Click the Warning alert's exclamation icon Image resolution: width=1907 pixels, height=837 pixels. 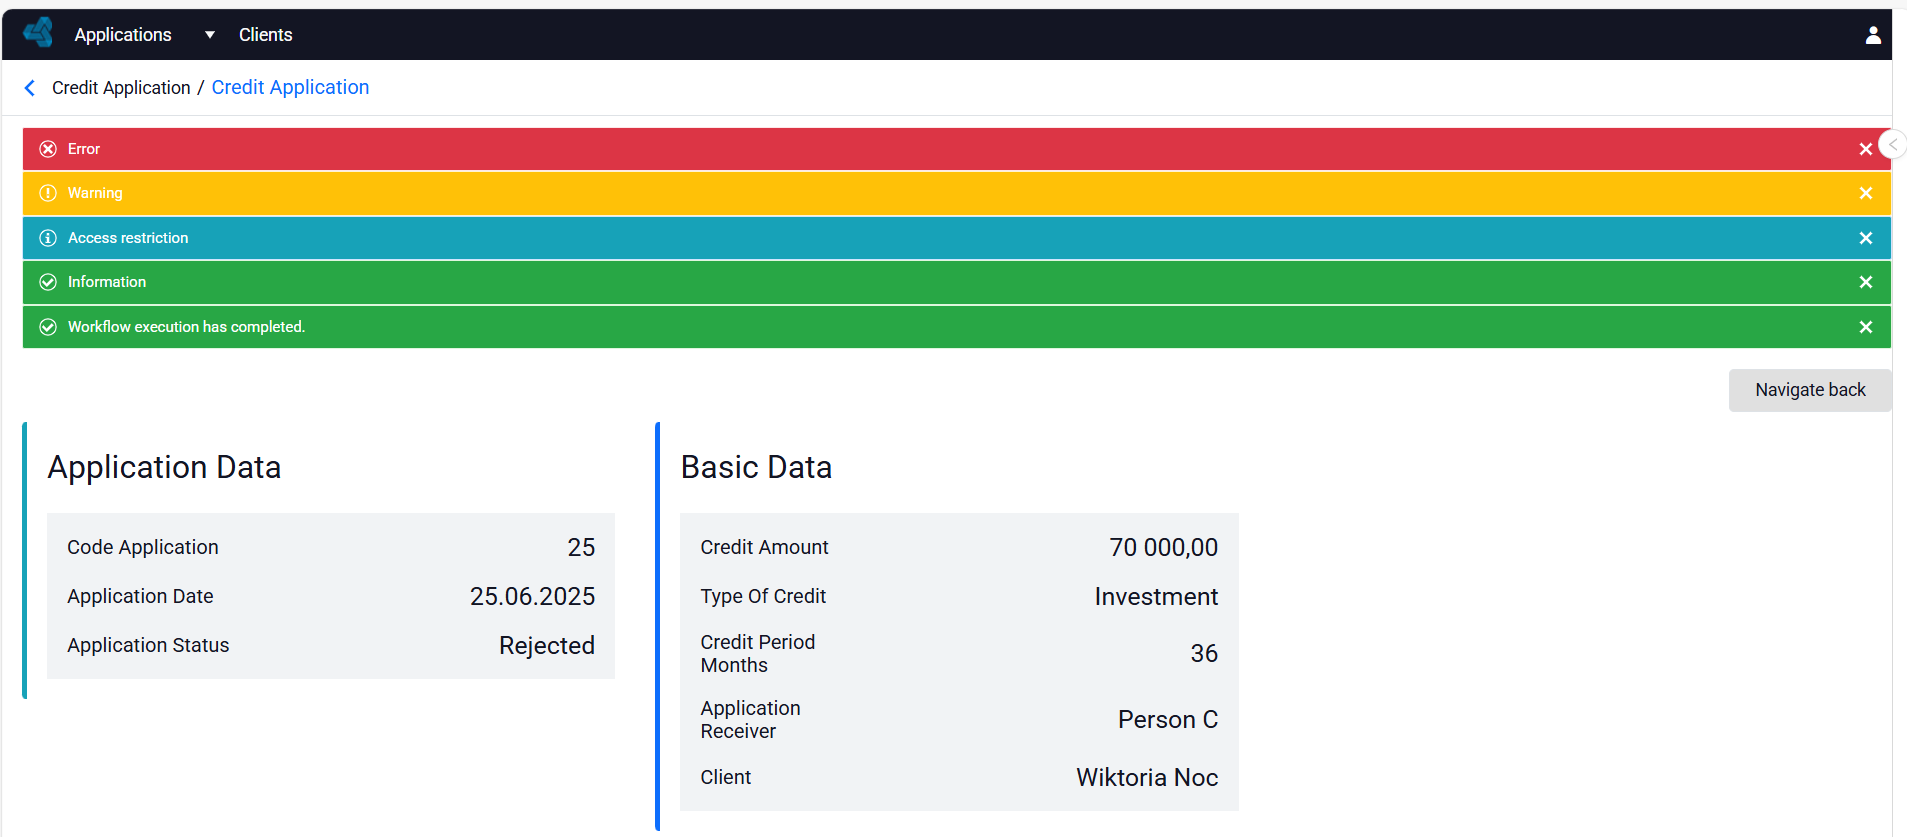coord(48,193)
